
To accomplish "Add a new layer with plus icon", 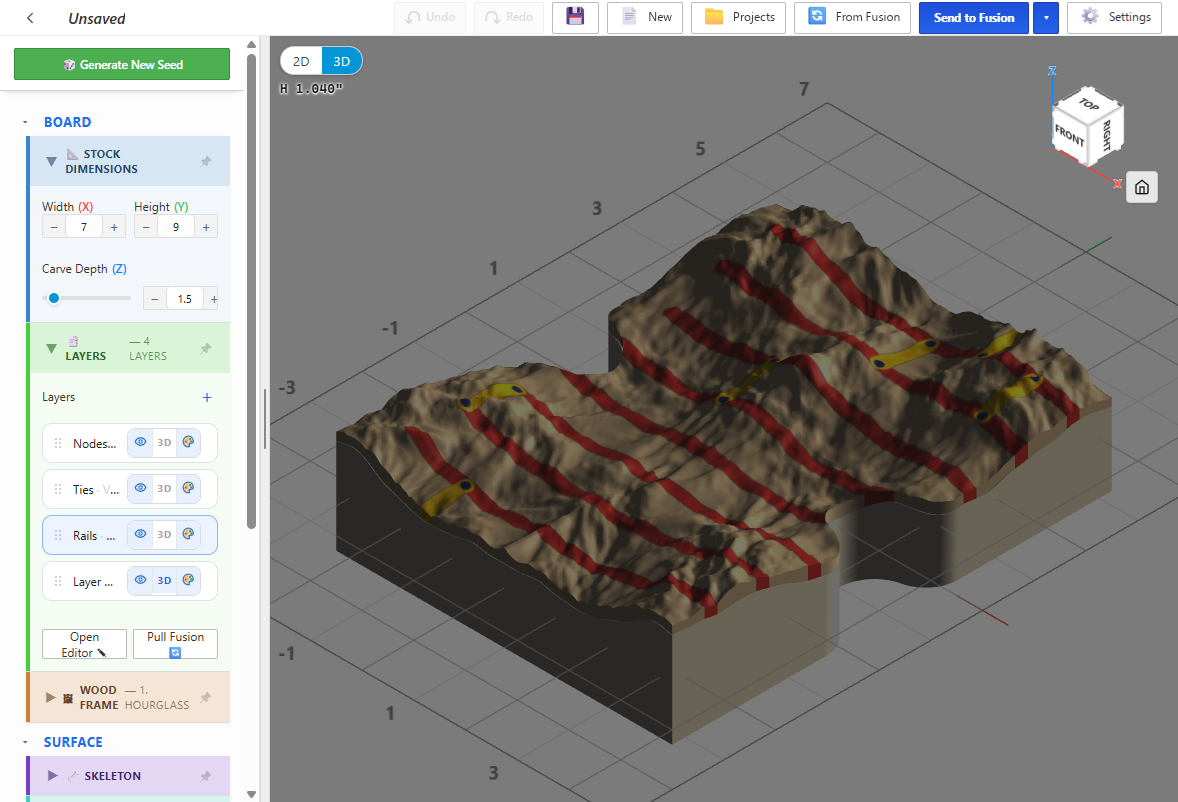I will [x=207, y=397].
